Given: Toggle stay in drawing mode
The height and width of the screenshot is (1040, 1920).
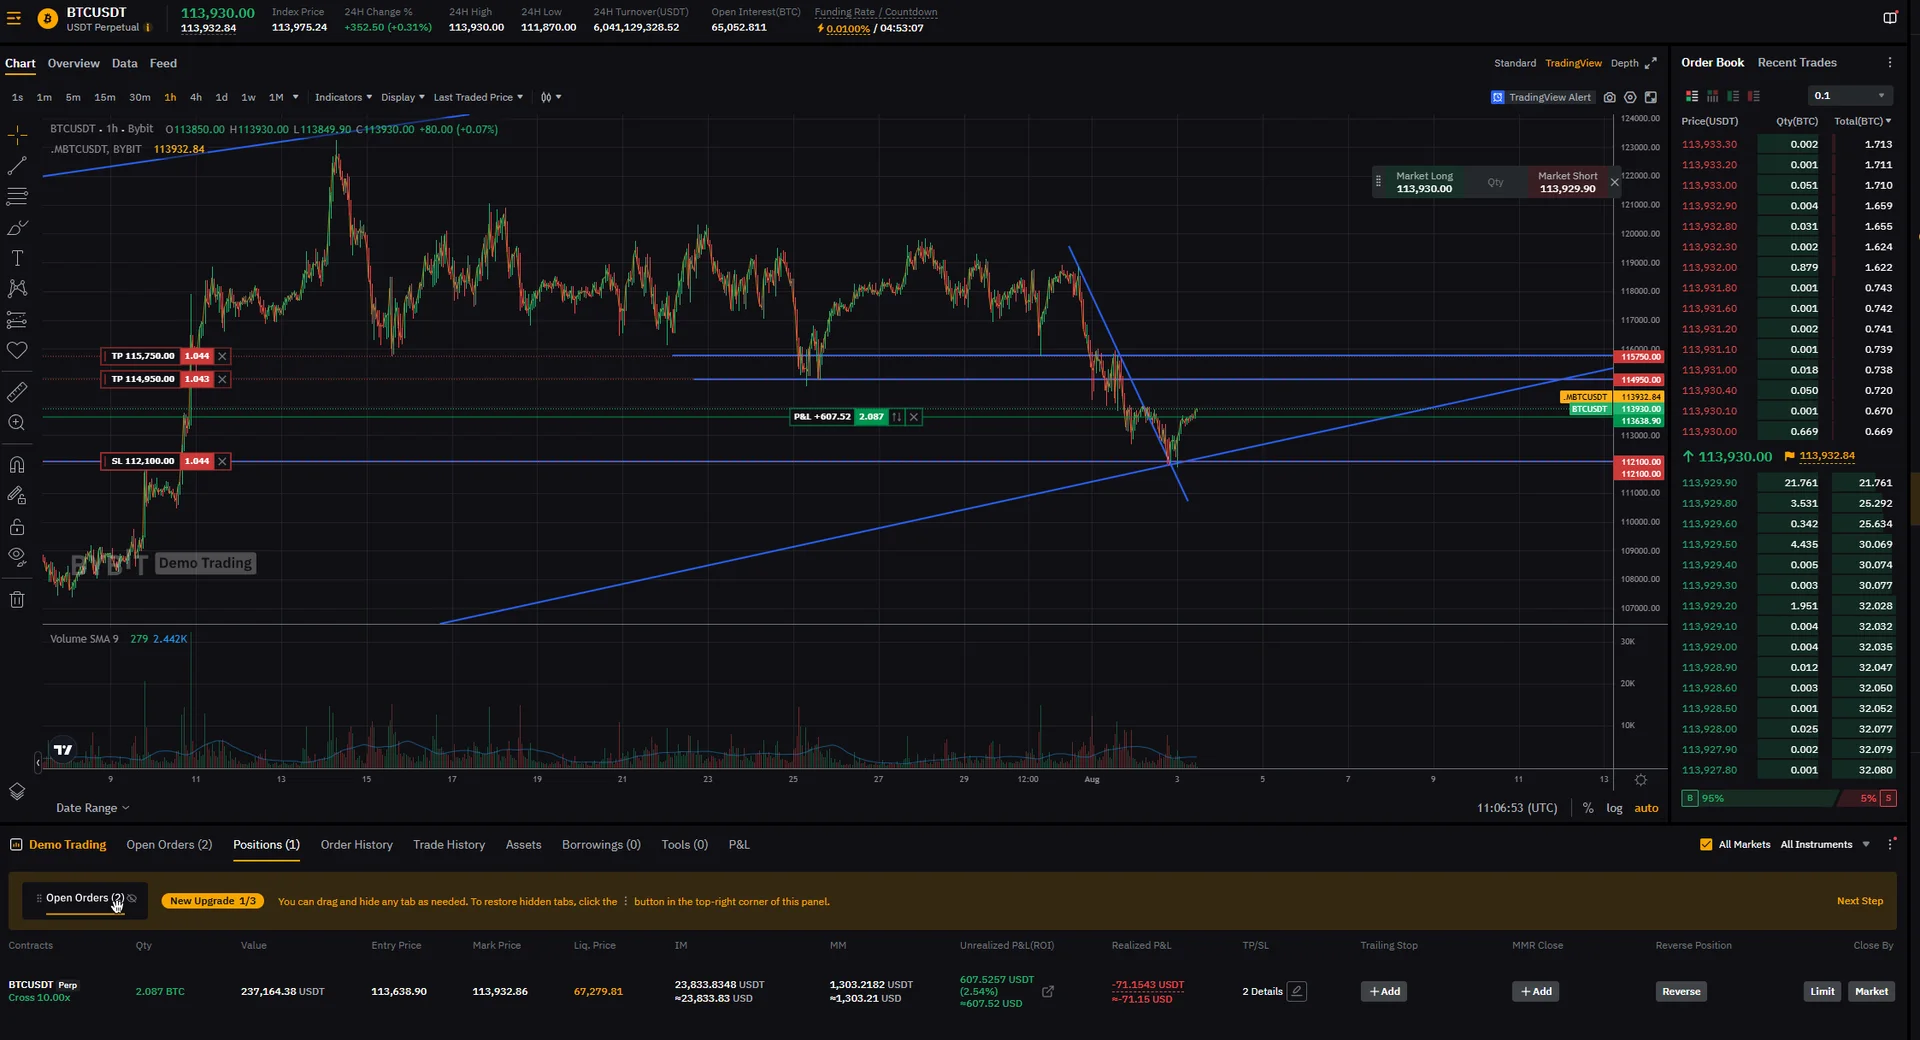Looking at the screenshot, I should pyautogui.click(x=17, y=495).
